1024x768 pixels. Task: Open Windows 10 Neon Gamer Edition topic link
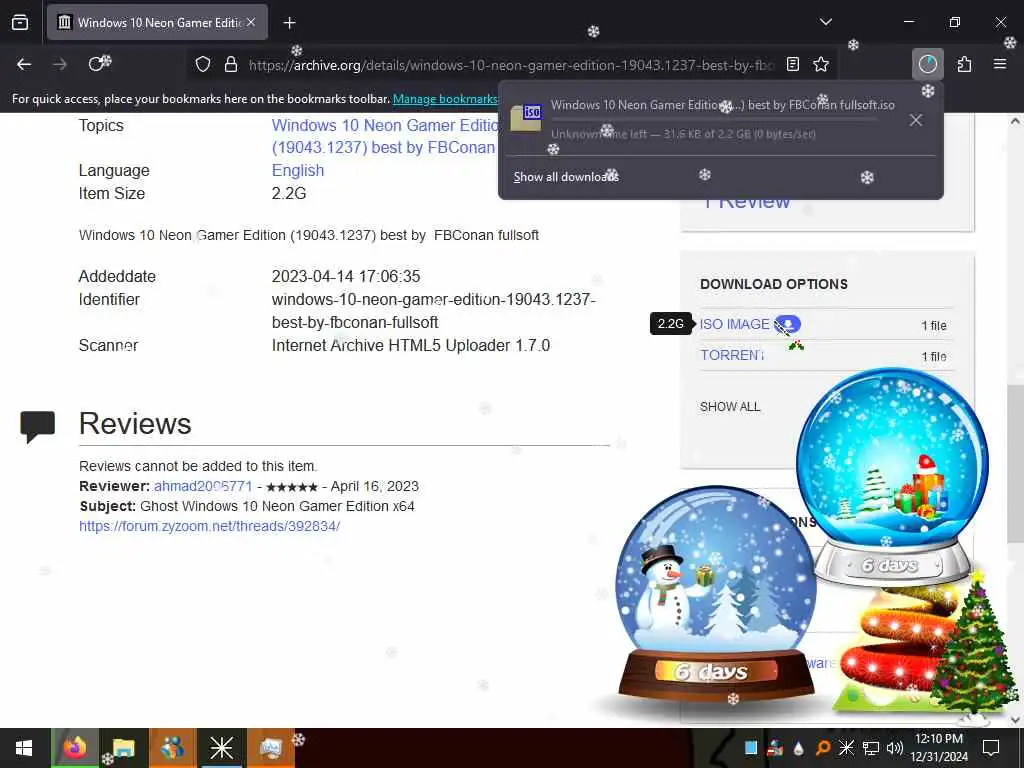(x=385, y=136)
